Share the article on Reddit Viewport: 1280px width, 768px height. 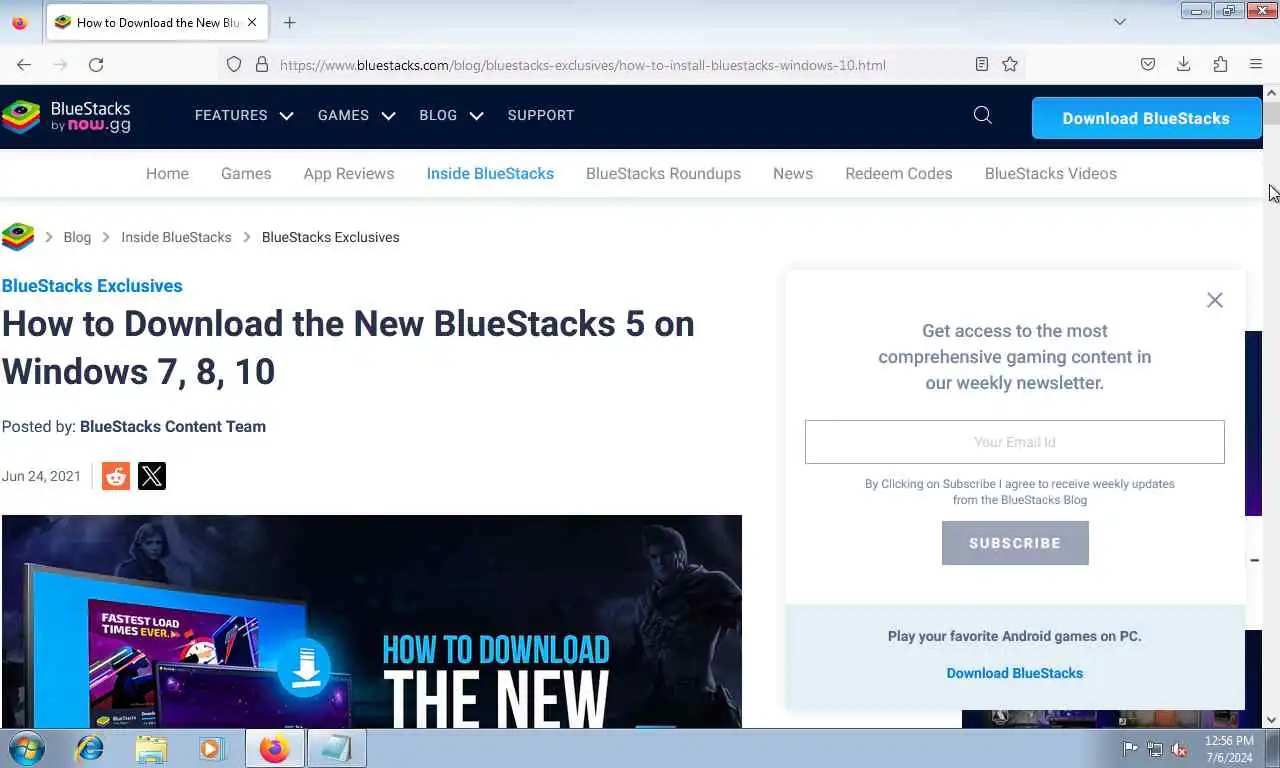pos(116,476)
